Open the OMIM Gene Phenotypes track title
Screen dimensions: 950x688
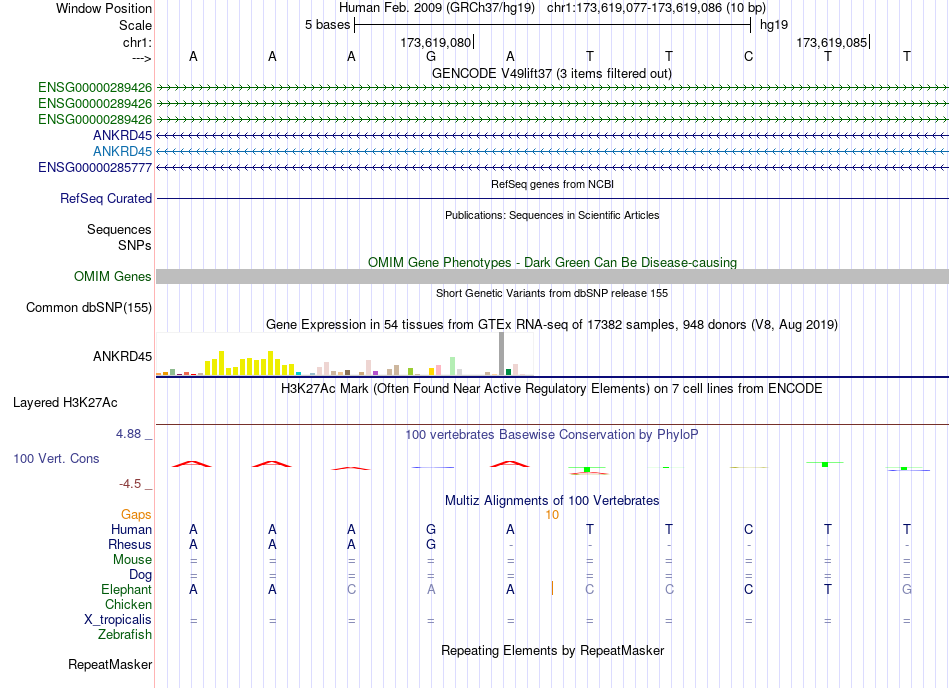pyautogui.click(x=552, y=262)
